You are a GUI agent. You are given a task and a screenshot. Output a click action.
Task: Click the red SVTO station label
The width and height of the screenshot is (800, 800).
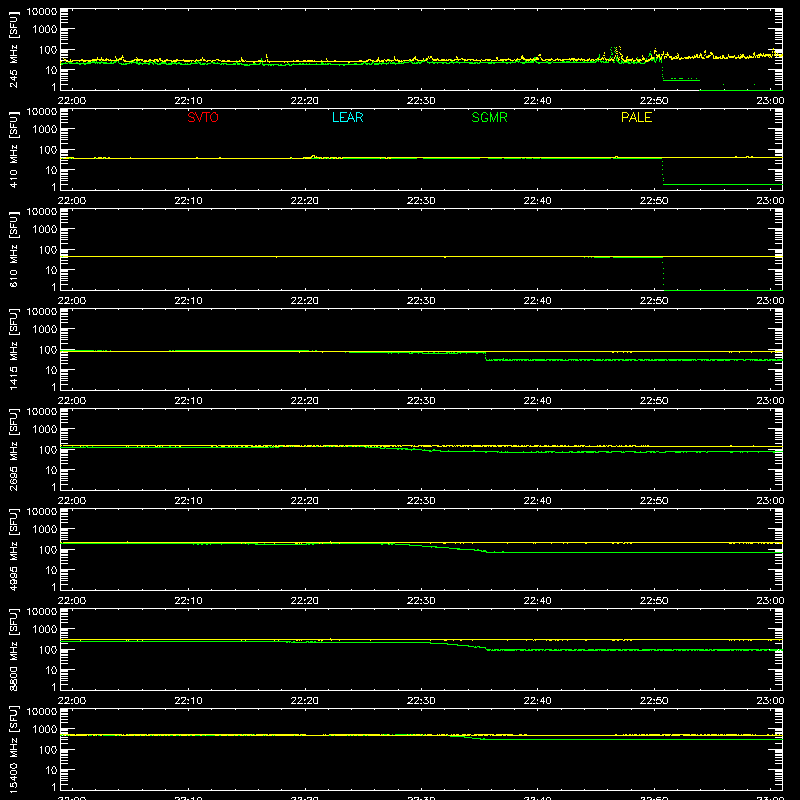pyautogui.click(x=203, y=117)
